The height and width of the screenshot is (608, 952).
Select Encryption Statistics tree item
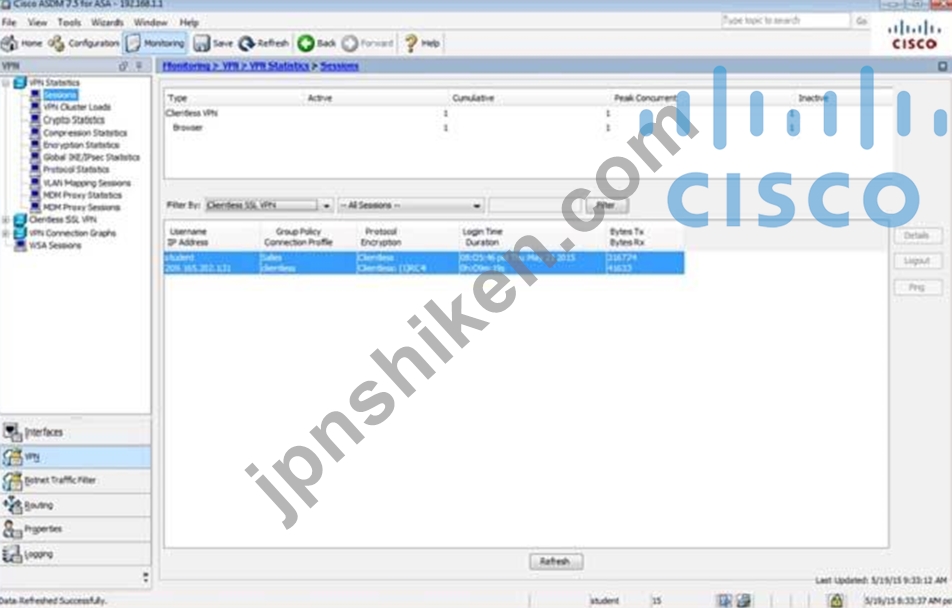[x=81, y=145]
